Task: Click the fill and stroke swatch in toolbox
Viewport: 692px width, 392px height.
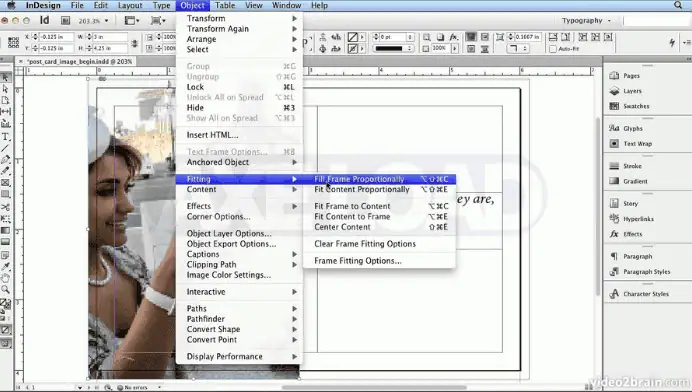Action: pos(5,304)
